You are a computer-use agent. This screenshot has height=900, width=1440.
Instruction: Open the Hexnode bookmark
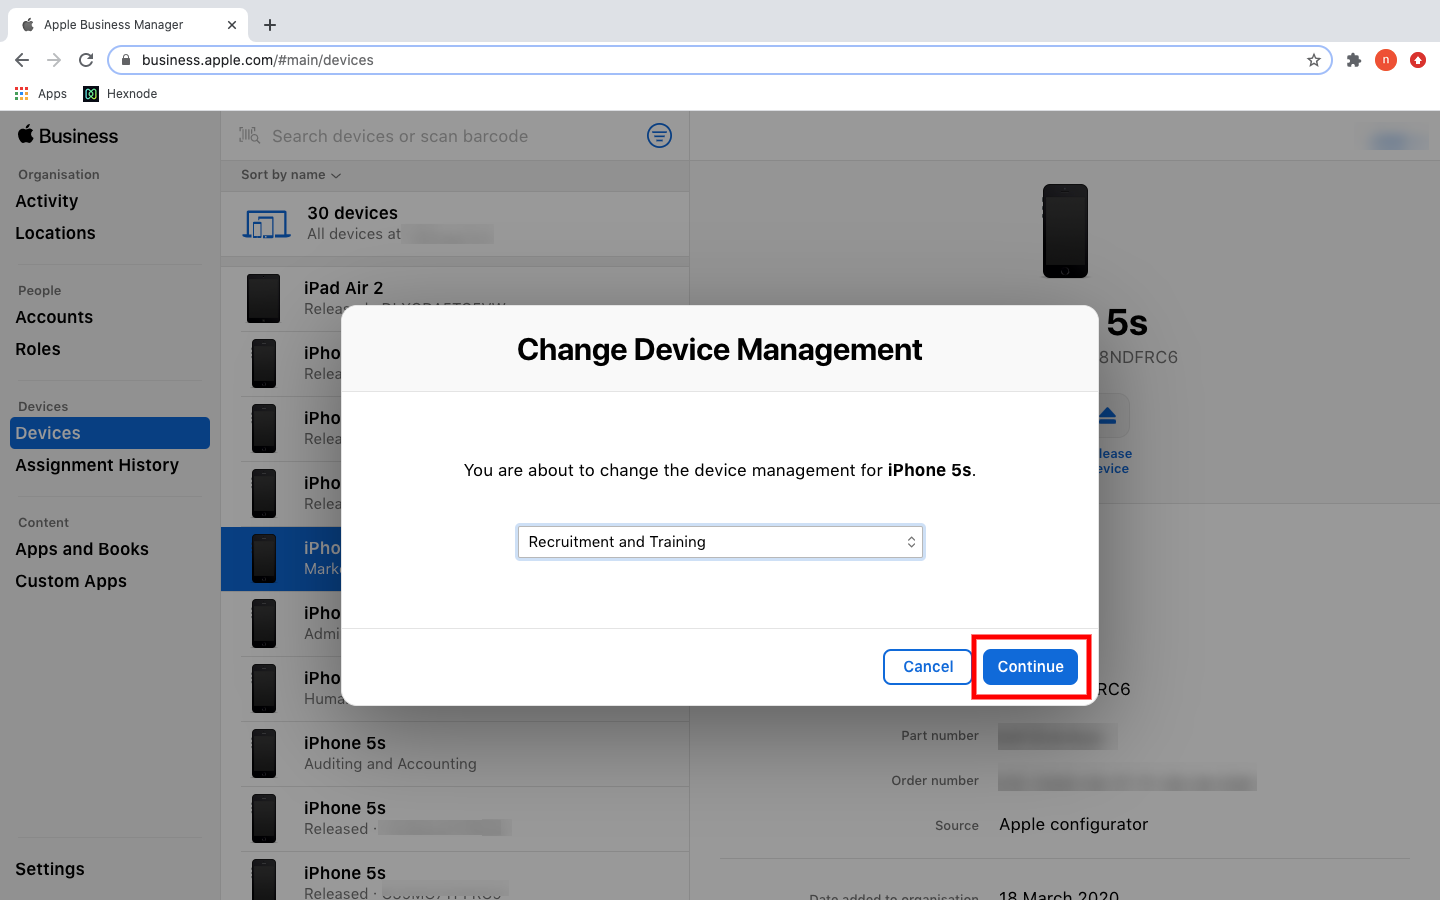(x=120, y=94)
